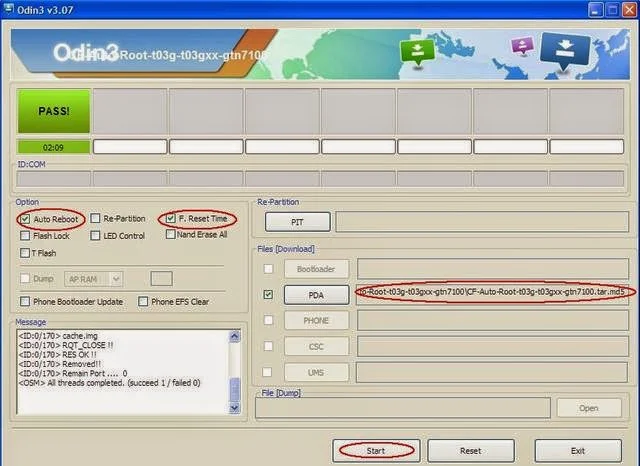Check the box beside UMS button

click(267, 372)
